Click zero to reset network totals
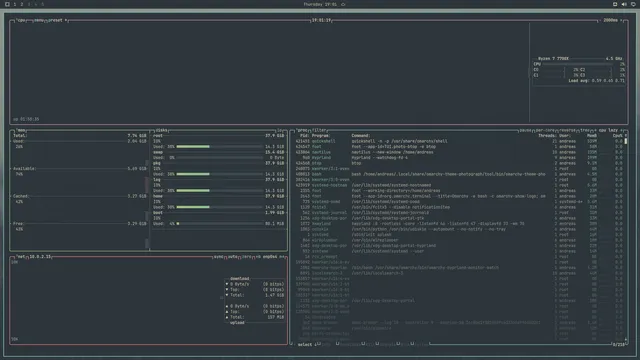The height and width of the screenshot is (360, 640). tap(247, 257)
